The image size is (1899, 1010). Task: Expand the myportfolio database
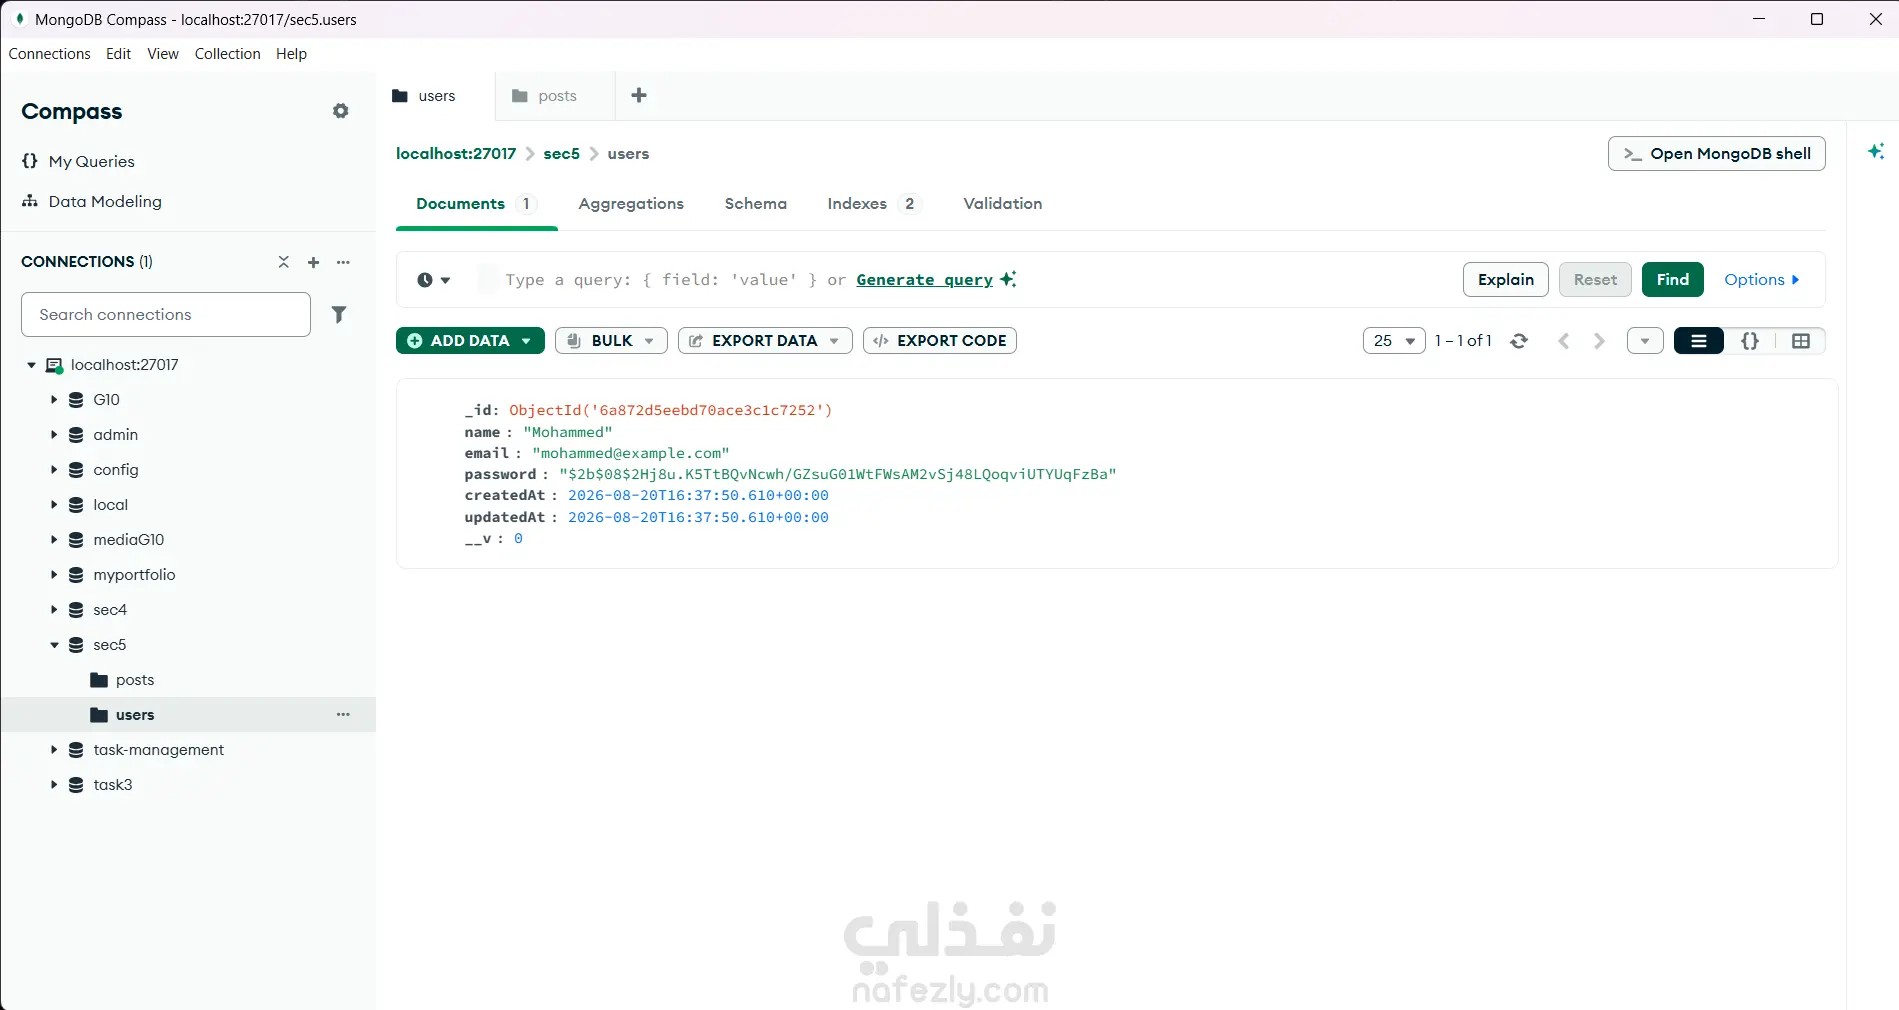(54, 575)
